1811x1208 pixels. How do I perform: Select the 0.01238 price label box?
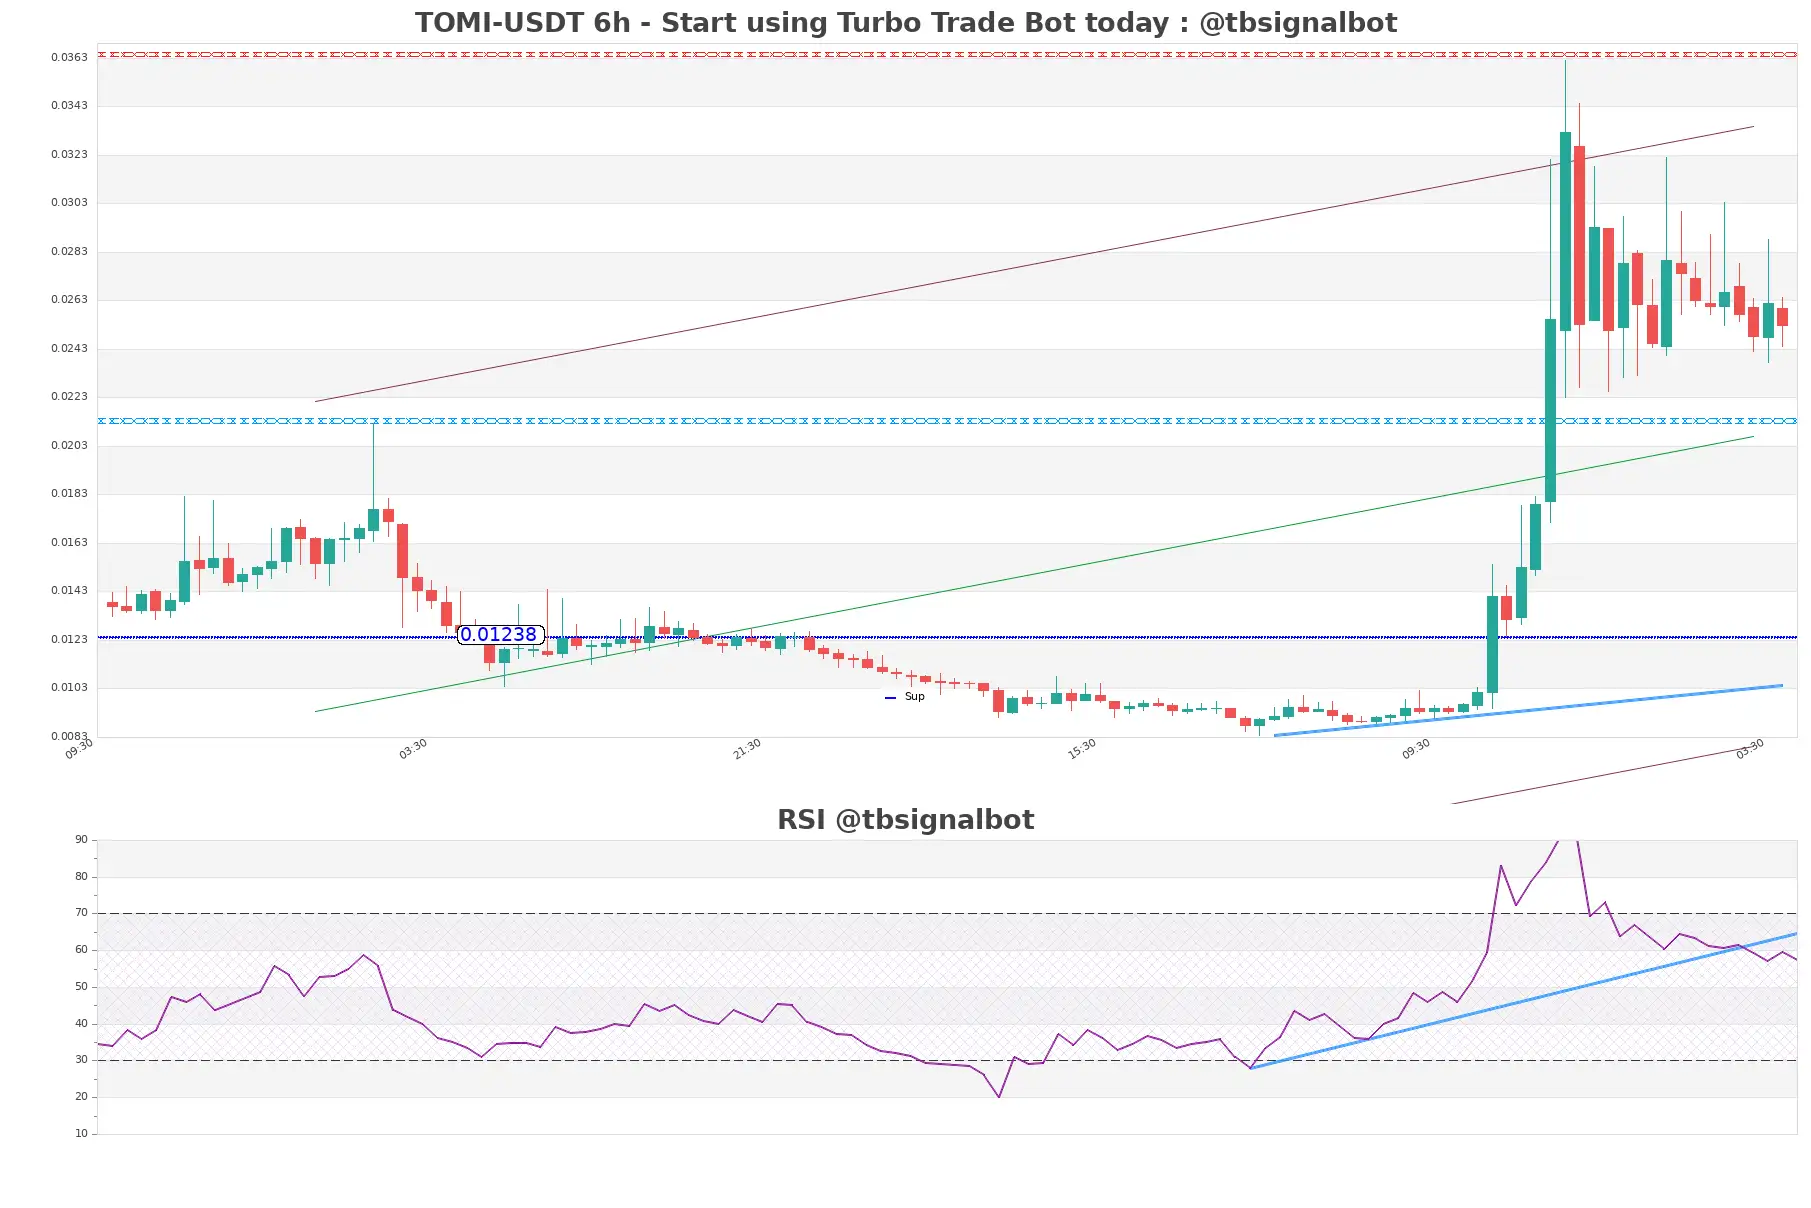[500, 634]
